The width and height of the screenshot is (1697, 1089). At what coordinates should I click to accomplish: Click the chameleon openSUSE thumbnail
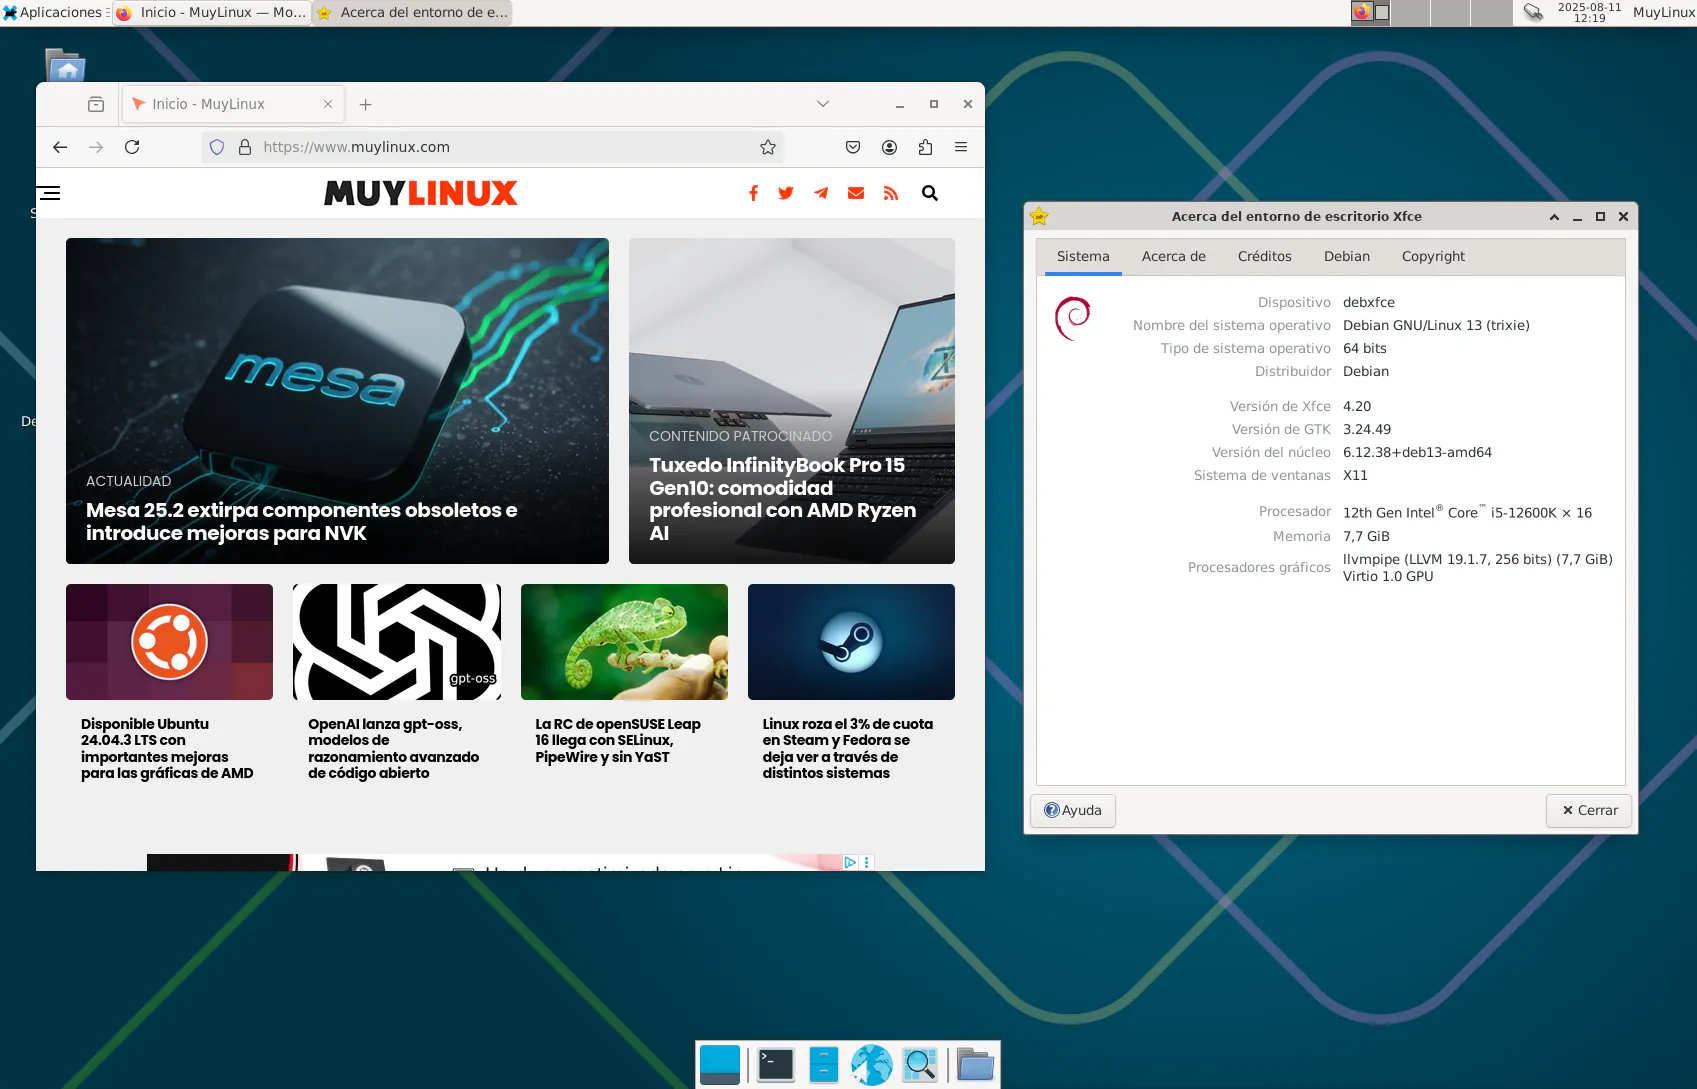[624, 642]
